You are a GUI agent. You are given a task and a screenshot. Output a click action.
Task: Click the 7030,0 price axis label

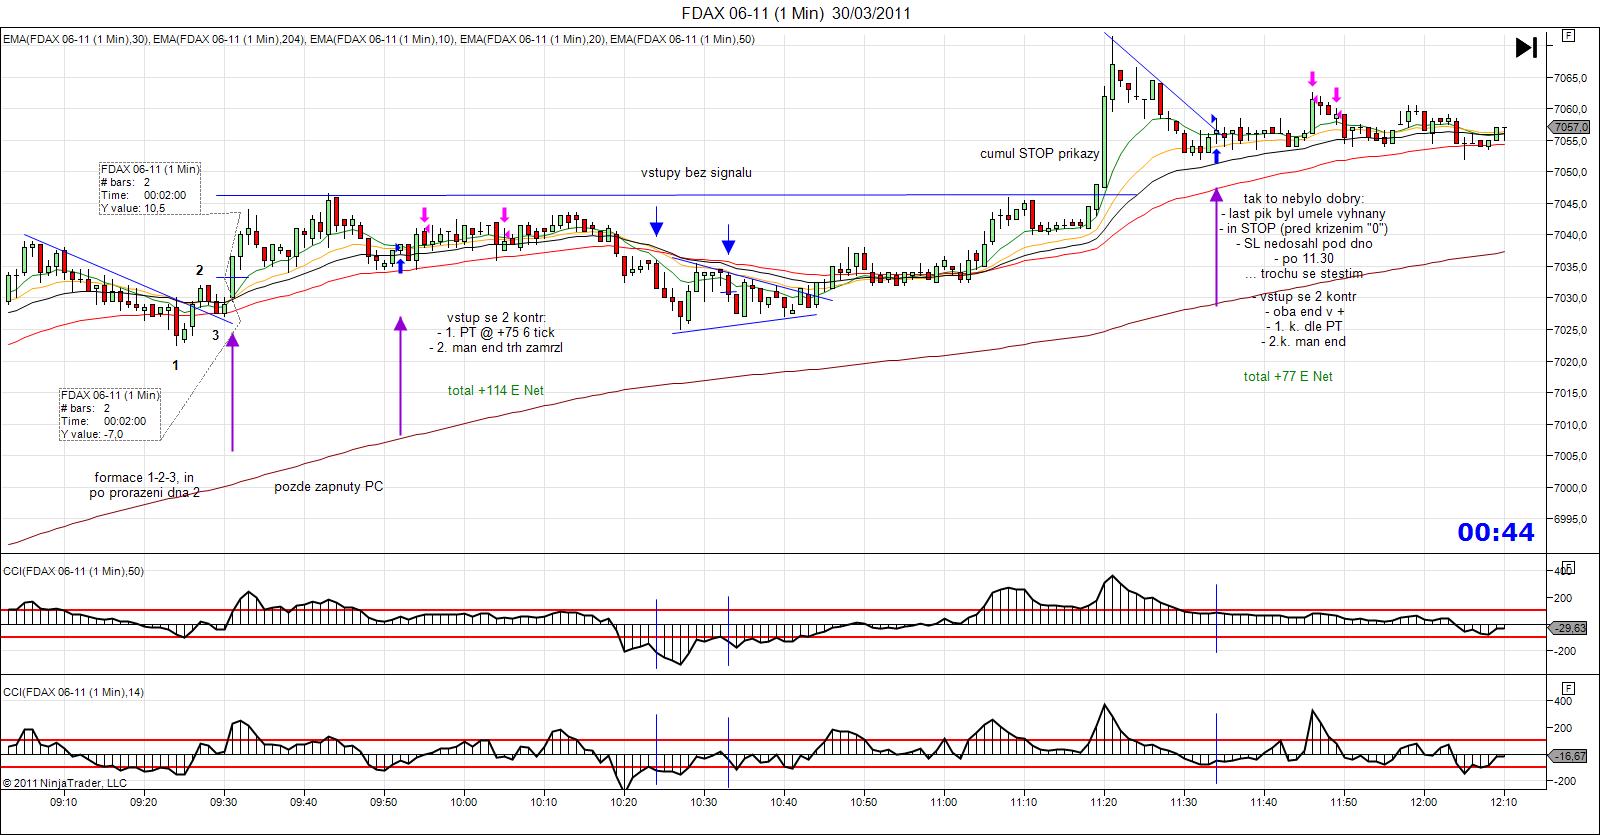point(1572,298)
